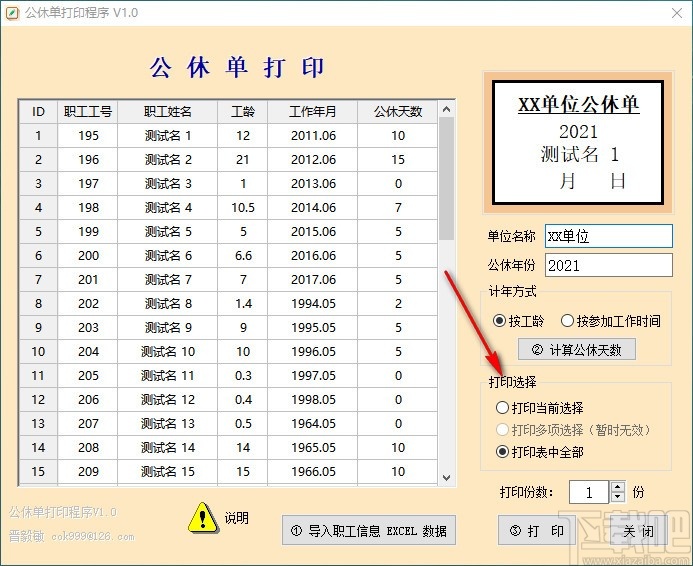The height and width of the screenshot is (566, 693).
Task: Click the 单位名称 input field
Action: (609, 236)
